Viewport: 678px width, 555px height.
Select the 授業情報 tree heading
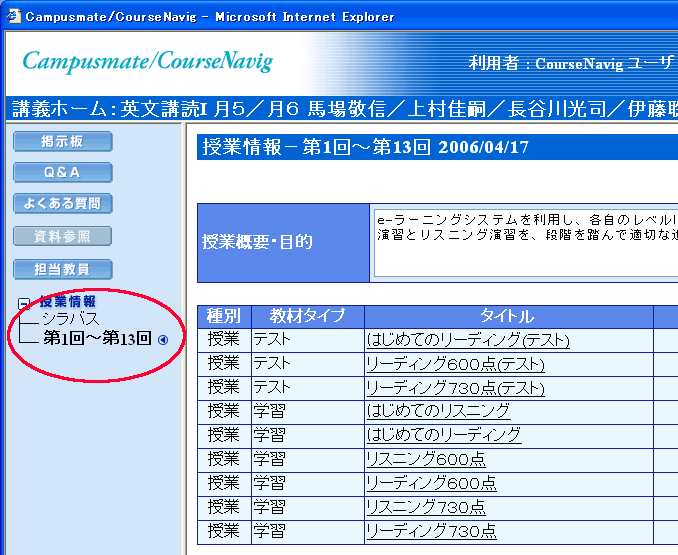coord(68,301)
